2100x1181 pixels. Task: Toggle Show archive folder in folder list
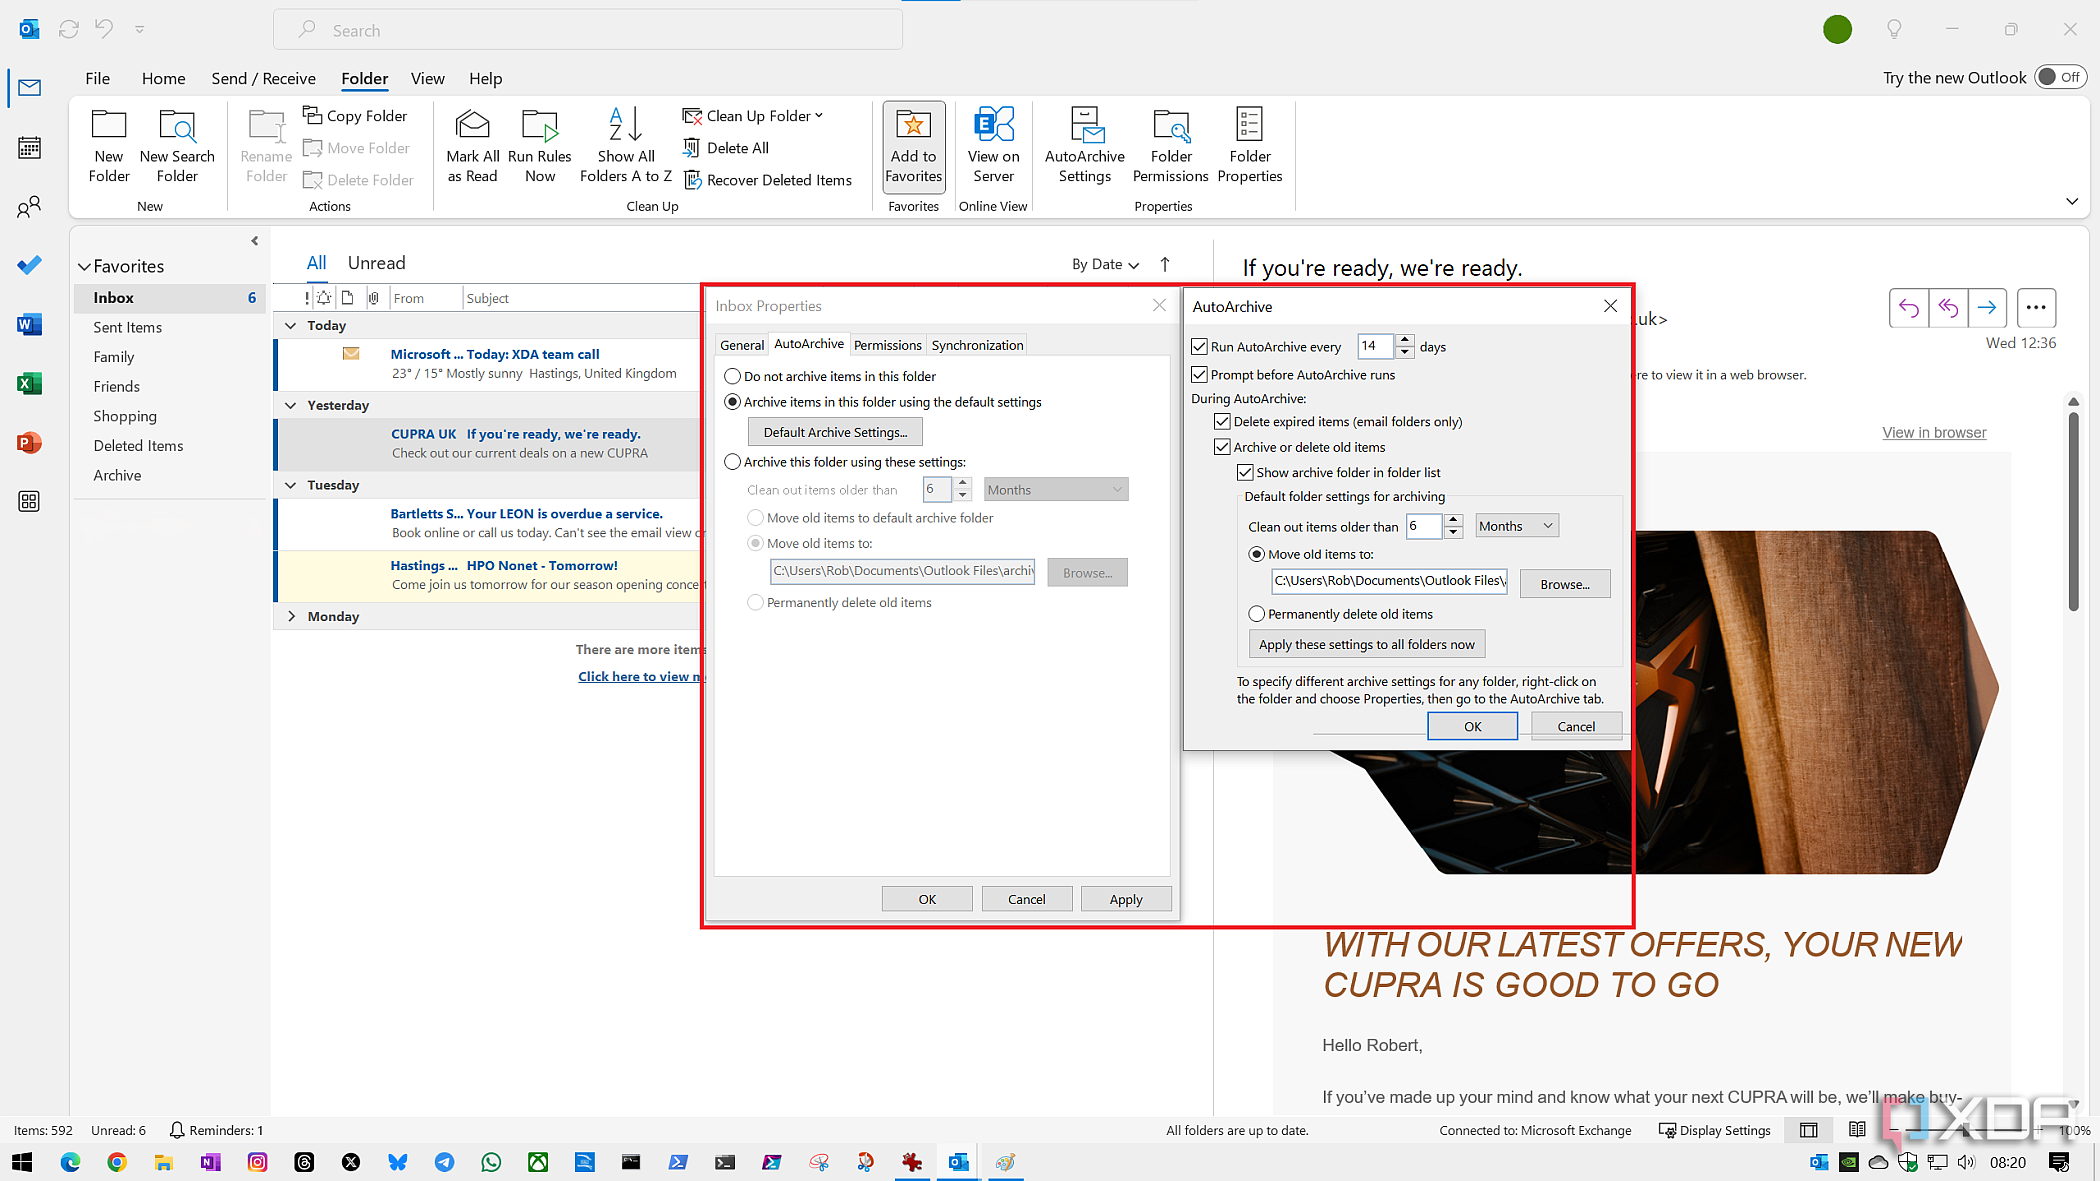(1245, 472)
